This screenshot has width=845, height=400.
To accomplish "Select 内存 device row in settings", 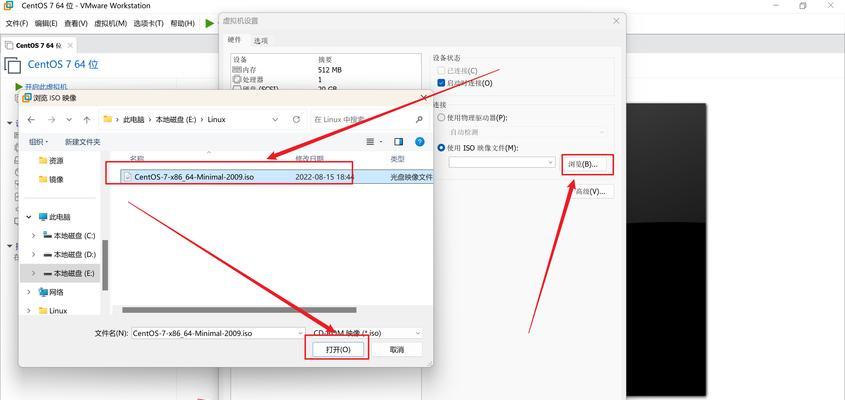I will click(x=326, y=70).
